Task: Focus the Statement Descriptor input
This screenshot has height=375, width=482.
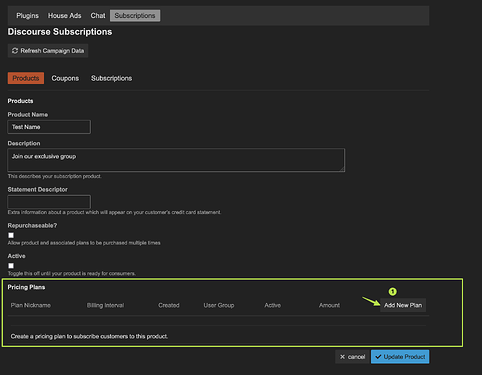Action: click(x=49, y=202)
